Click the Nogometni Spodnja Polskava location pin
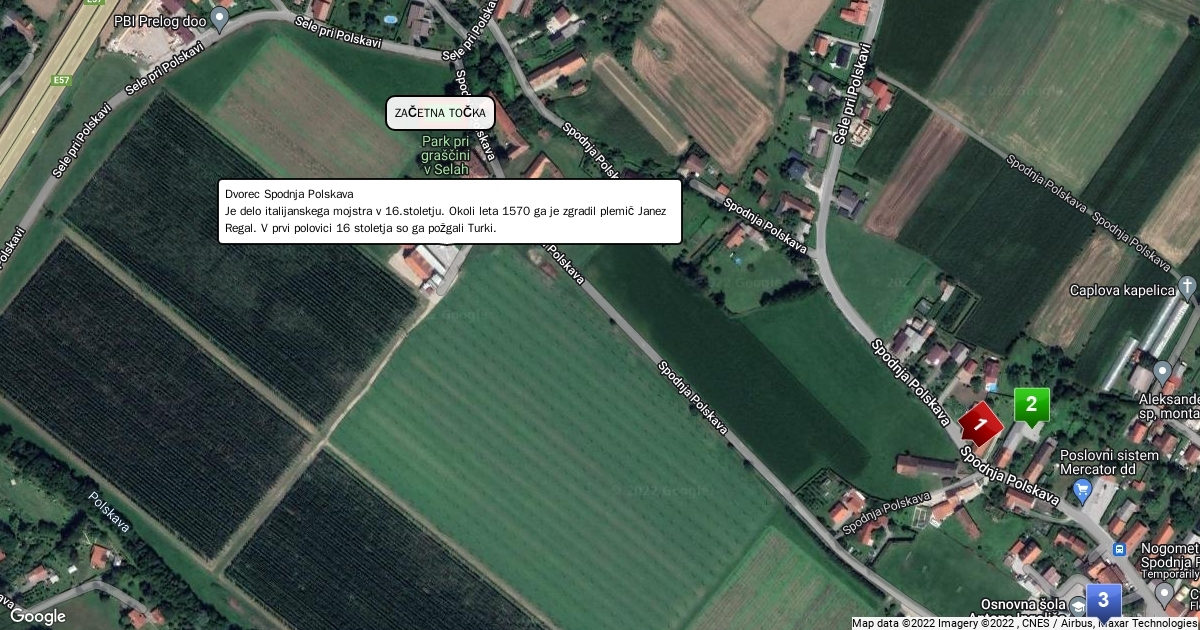Image resolution: width=1200 pixels, height=630 pixels. point(1164,596)
